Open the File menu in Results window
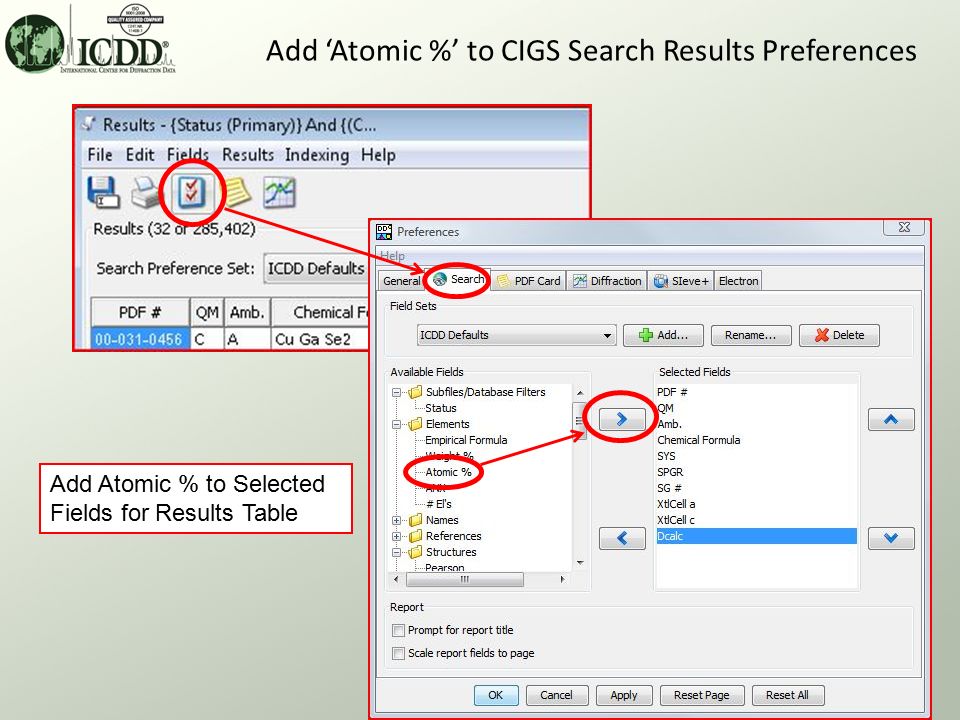This screenshot has width=960, height=720. click(x=100, y=155)
